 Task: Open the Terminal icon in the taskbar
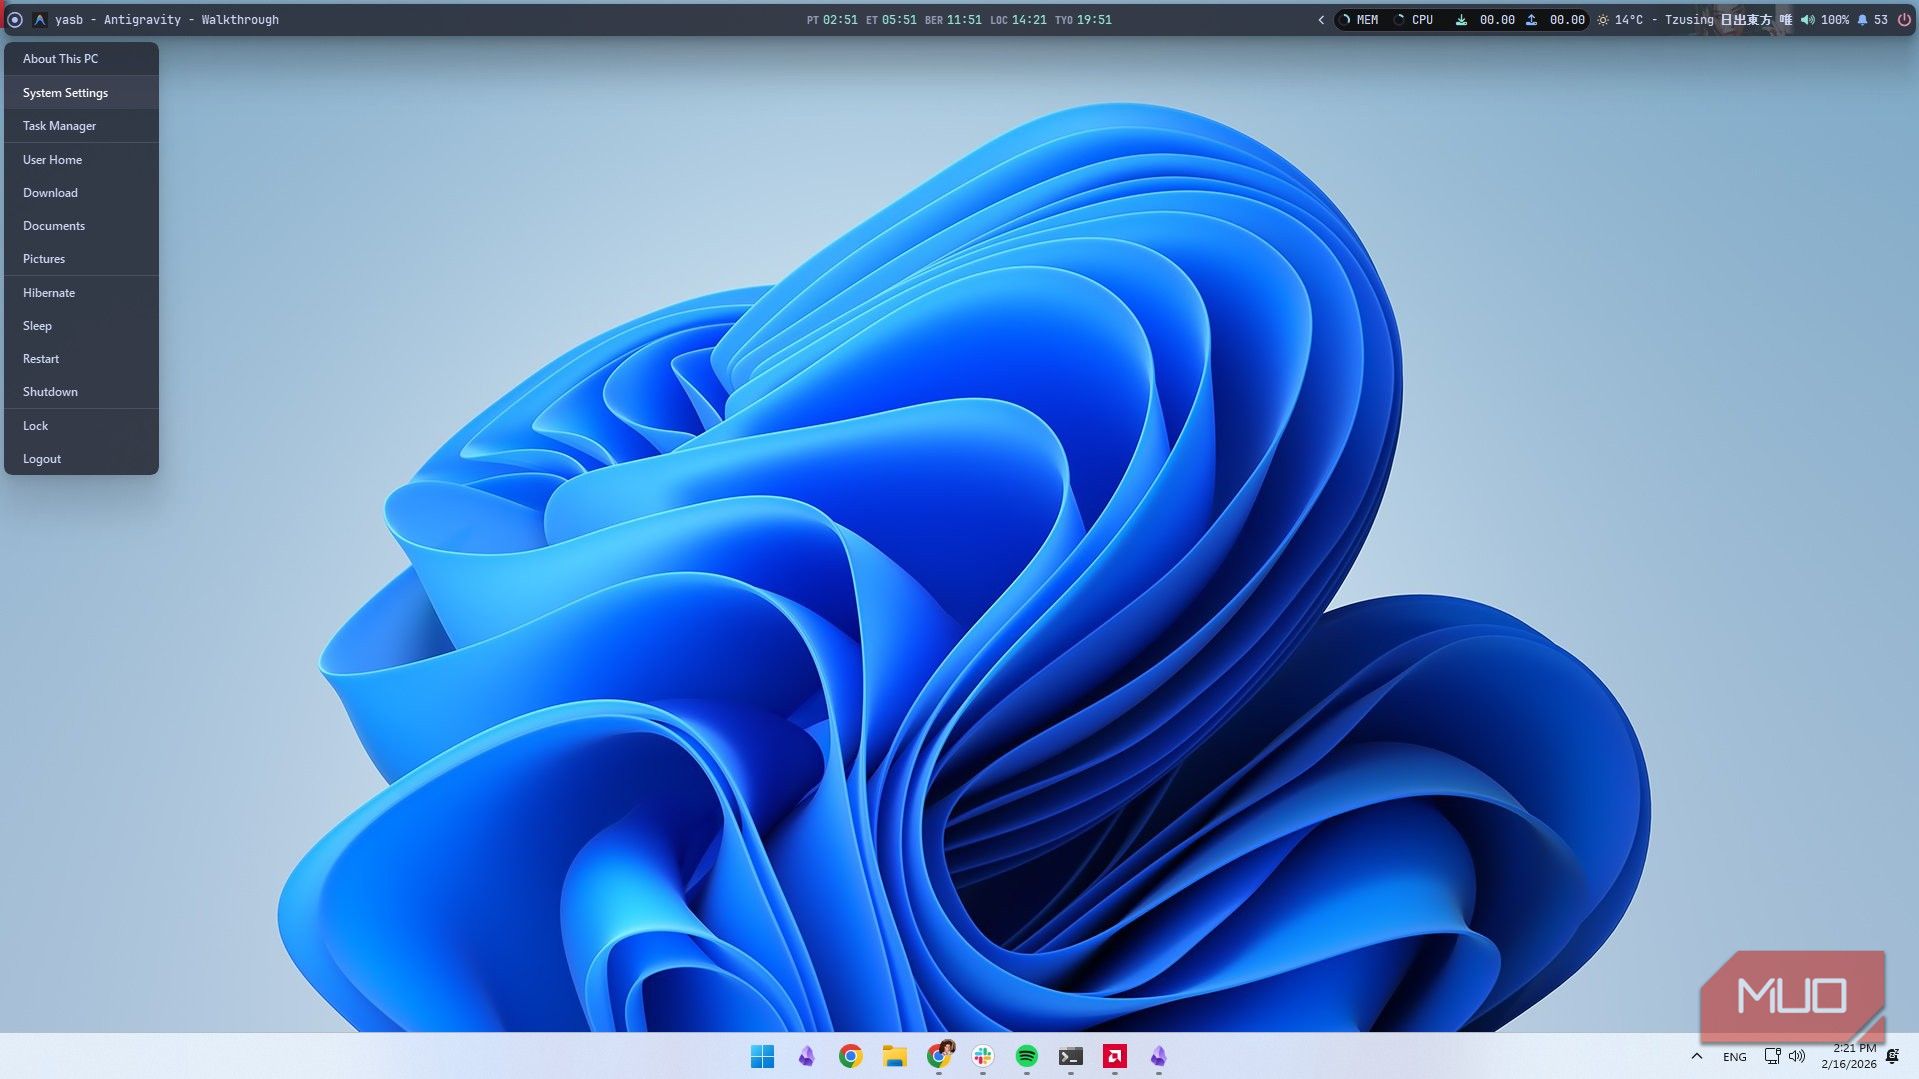(x=1070, y=1056)
